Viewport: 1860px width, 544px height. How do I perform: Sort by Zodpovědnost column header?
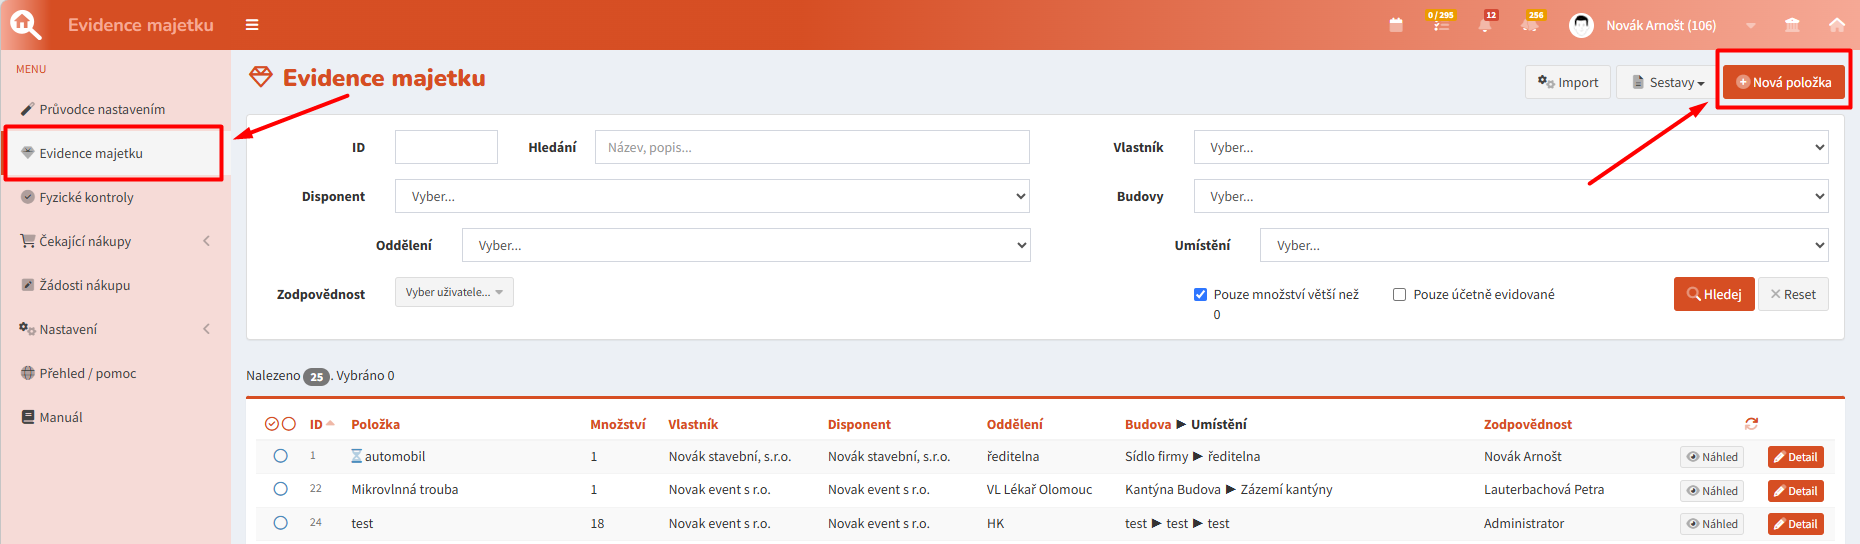click(x=1528, y=424)
